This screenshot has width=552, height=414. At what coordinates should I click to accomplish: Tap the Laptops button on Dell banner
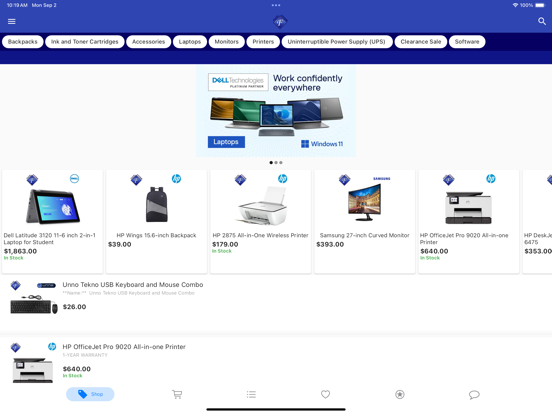click(226, 142)
